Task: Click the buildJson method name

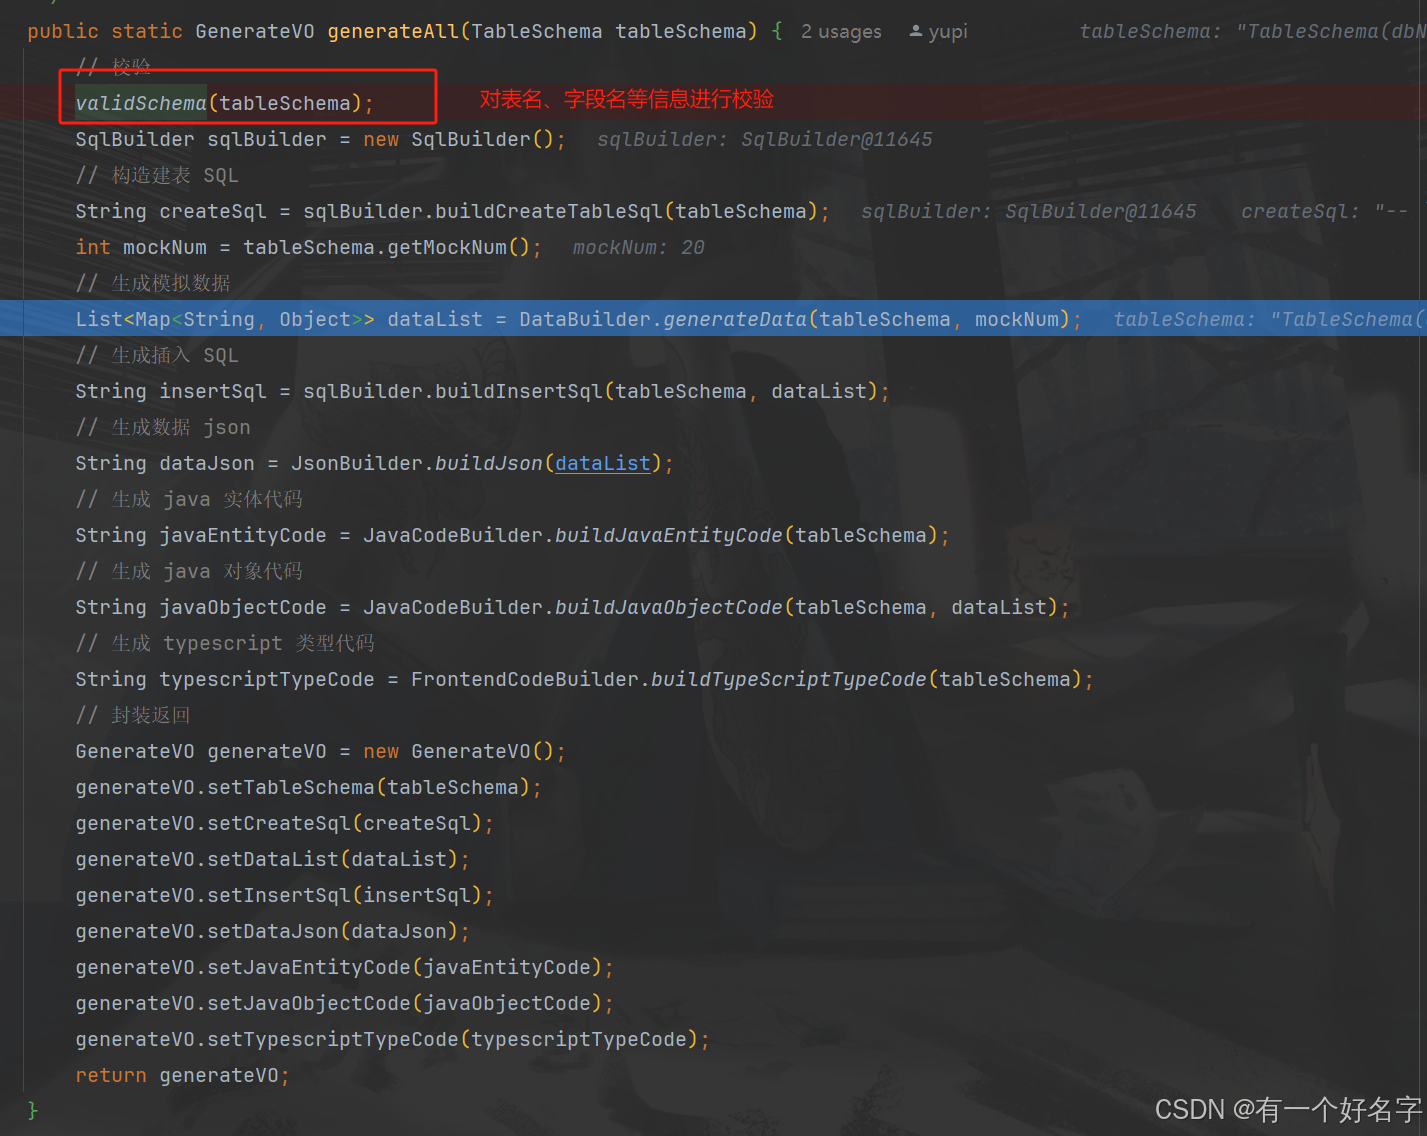Action: coord(489,463)
